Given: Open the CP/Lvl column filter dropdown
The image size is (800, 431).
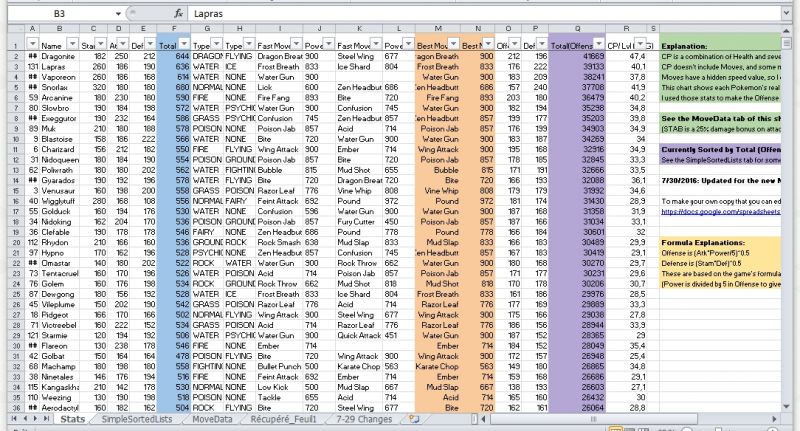Looking at the screenshot, I should 639,46.
